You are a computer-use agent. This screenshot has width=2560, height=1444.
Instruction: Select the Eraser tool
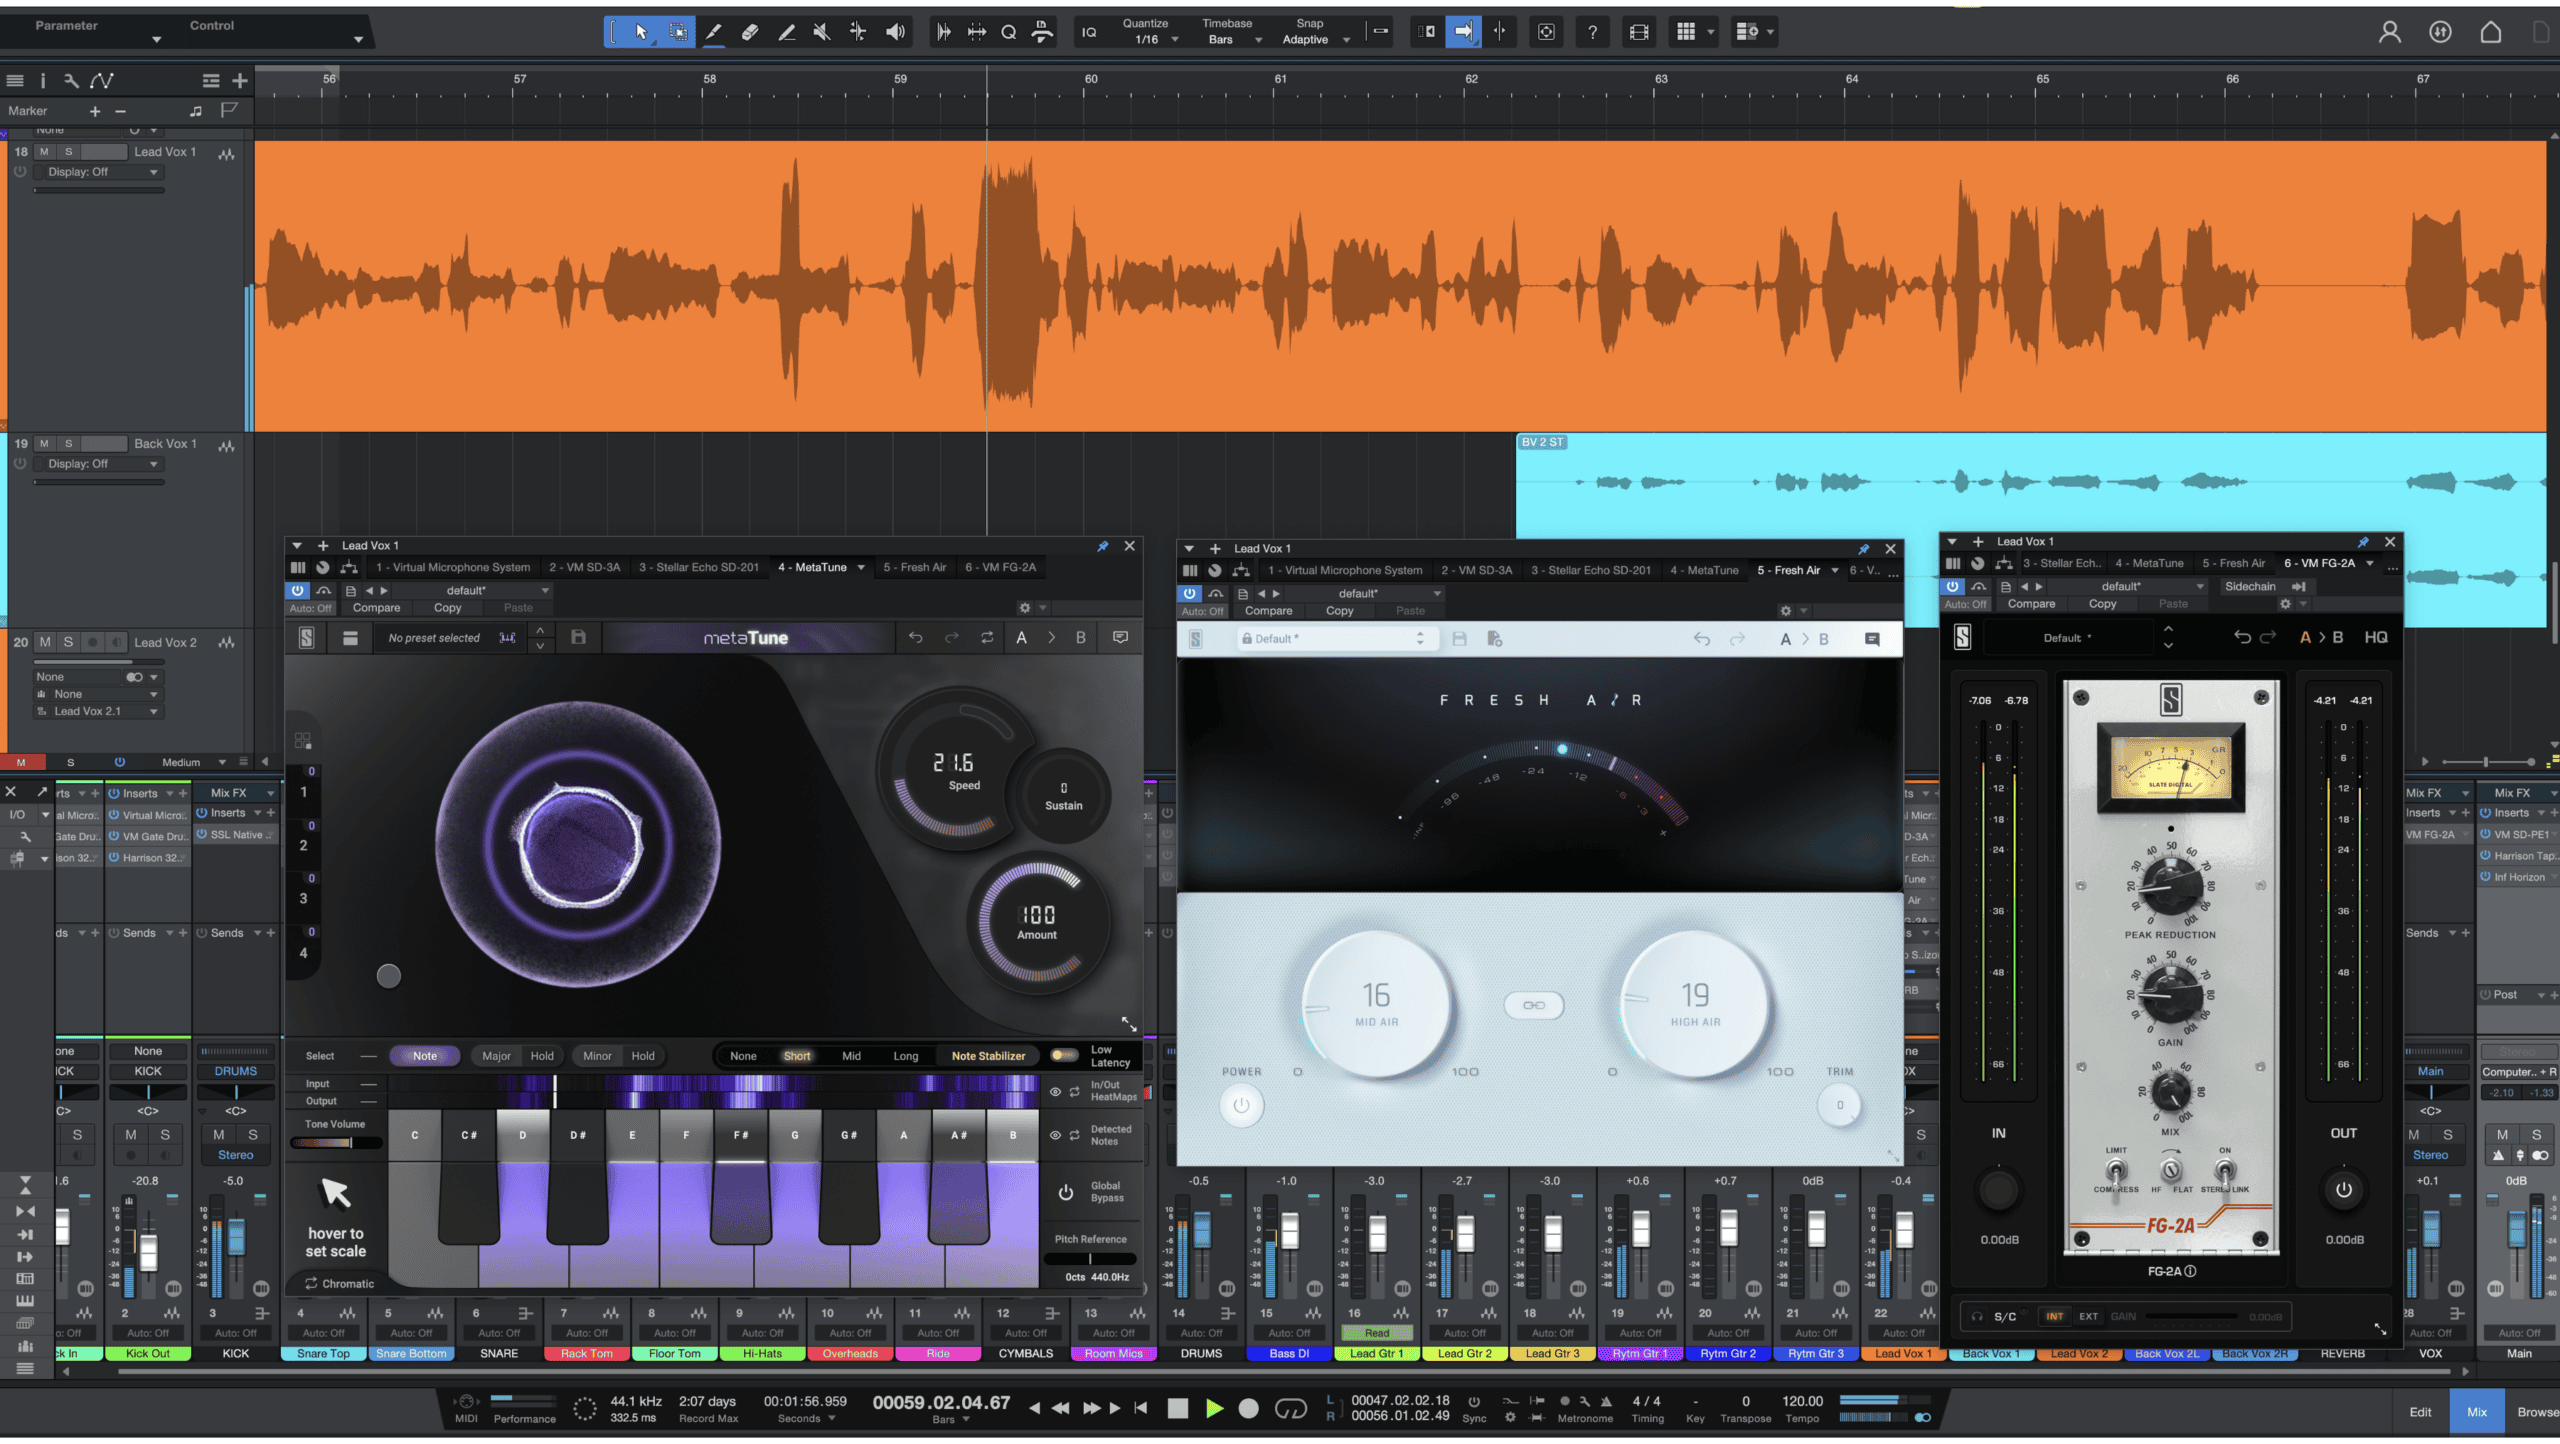click(750, 32)
